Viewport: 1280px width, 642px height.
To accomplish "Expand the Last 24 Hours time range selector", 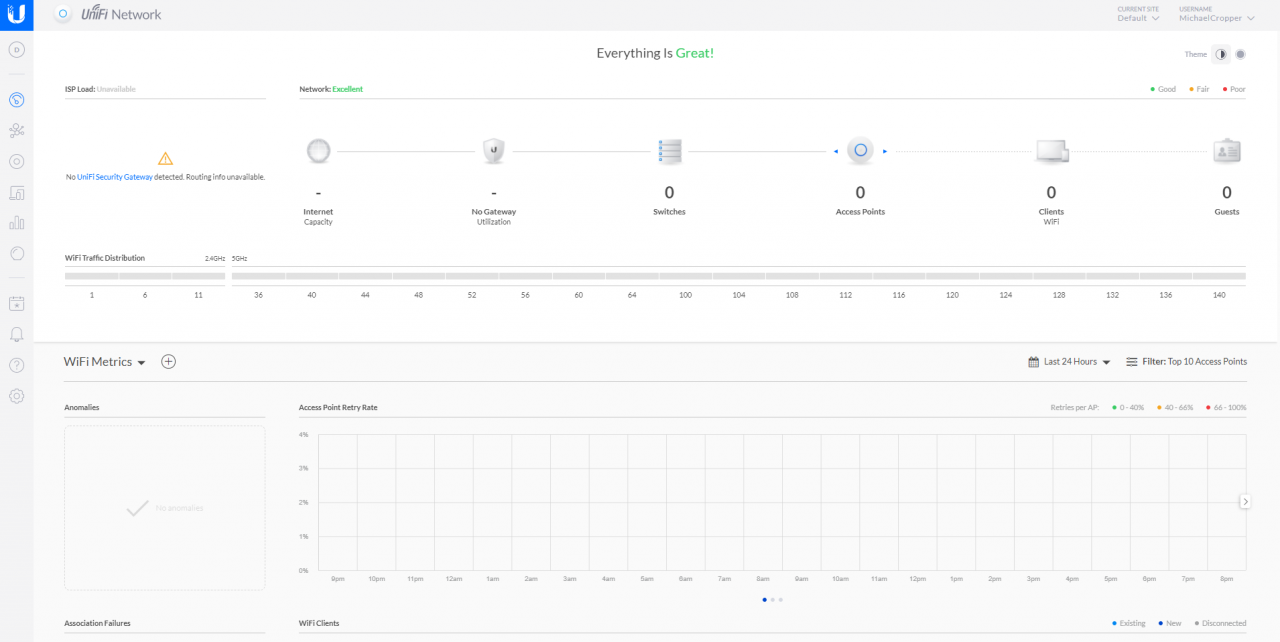I will 1069,361.
